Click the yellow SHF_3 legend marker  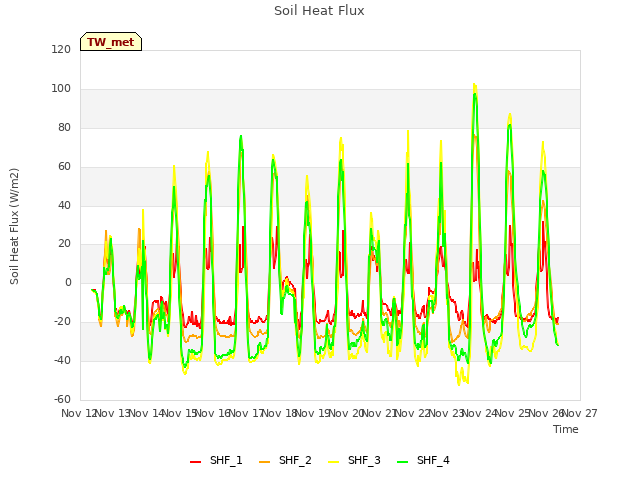coord(333,462)
